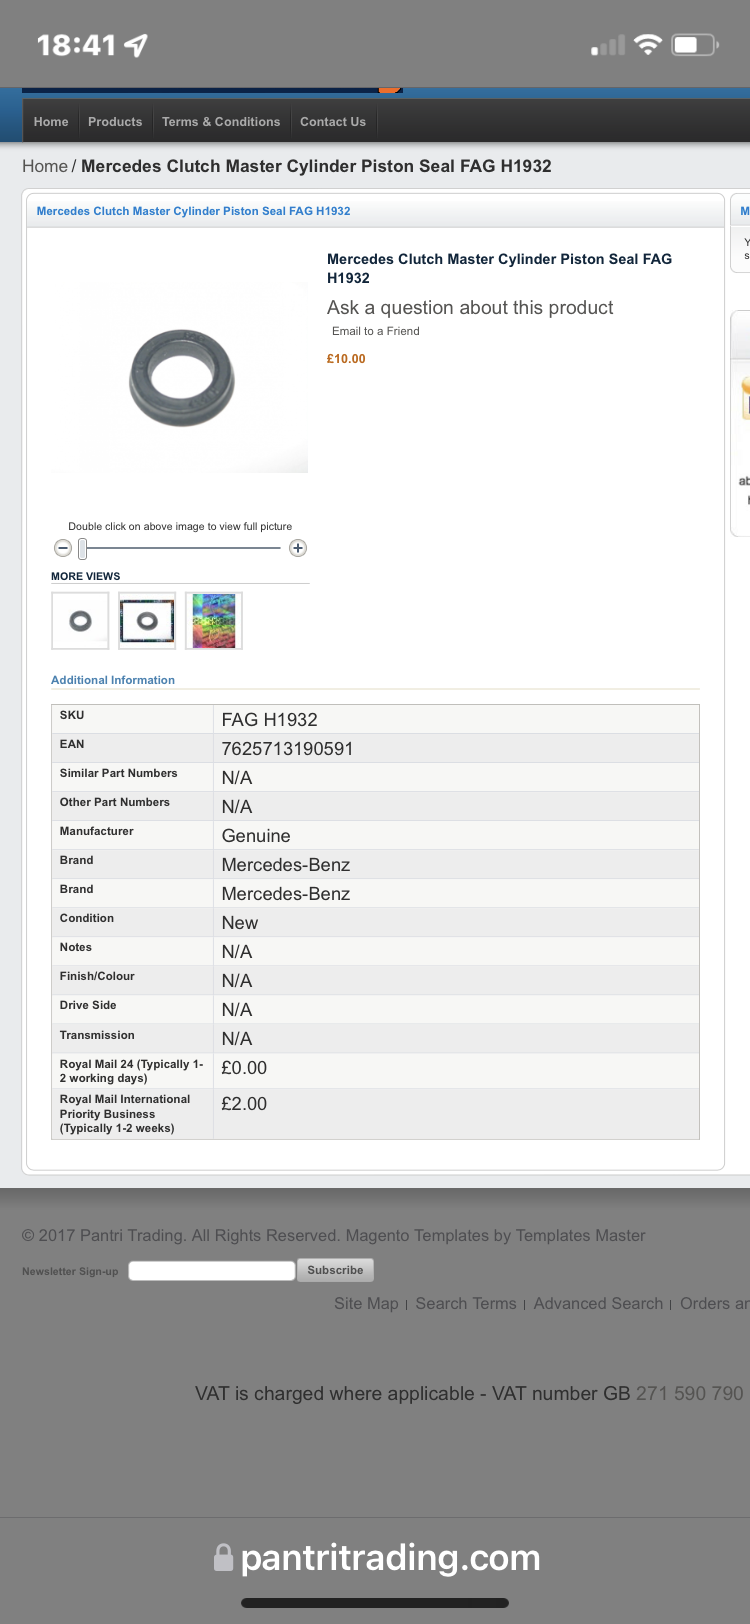Click the £10.00 price
750x1624 pixels.
pos(346,359)
